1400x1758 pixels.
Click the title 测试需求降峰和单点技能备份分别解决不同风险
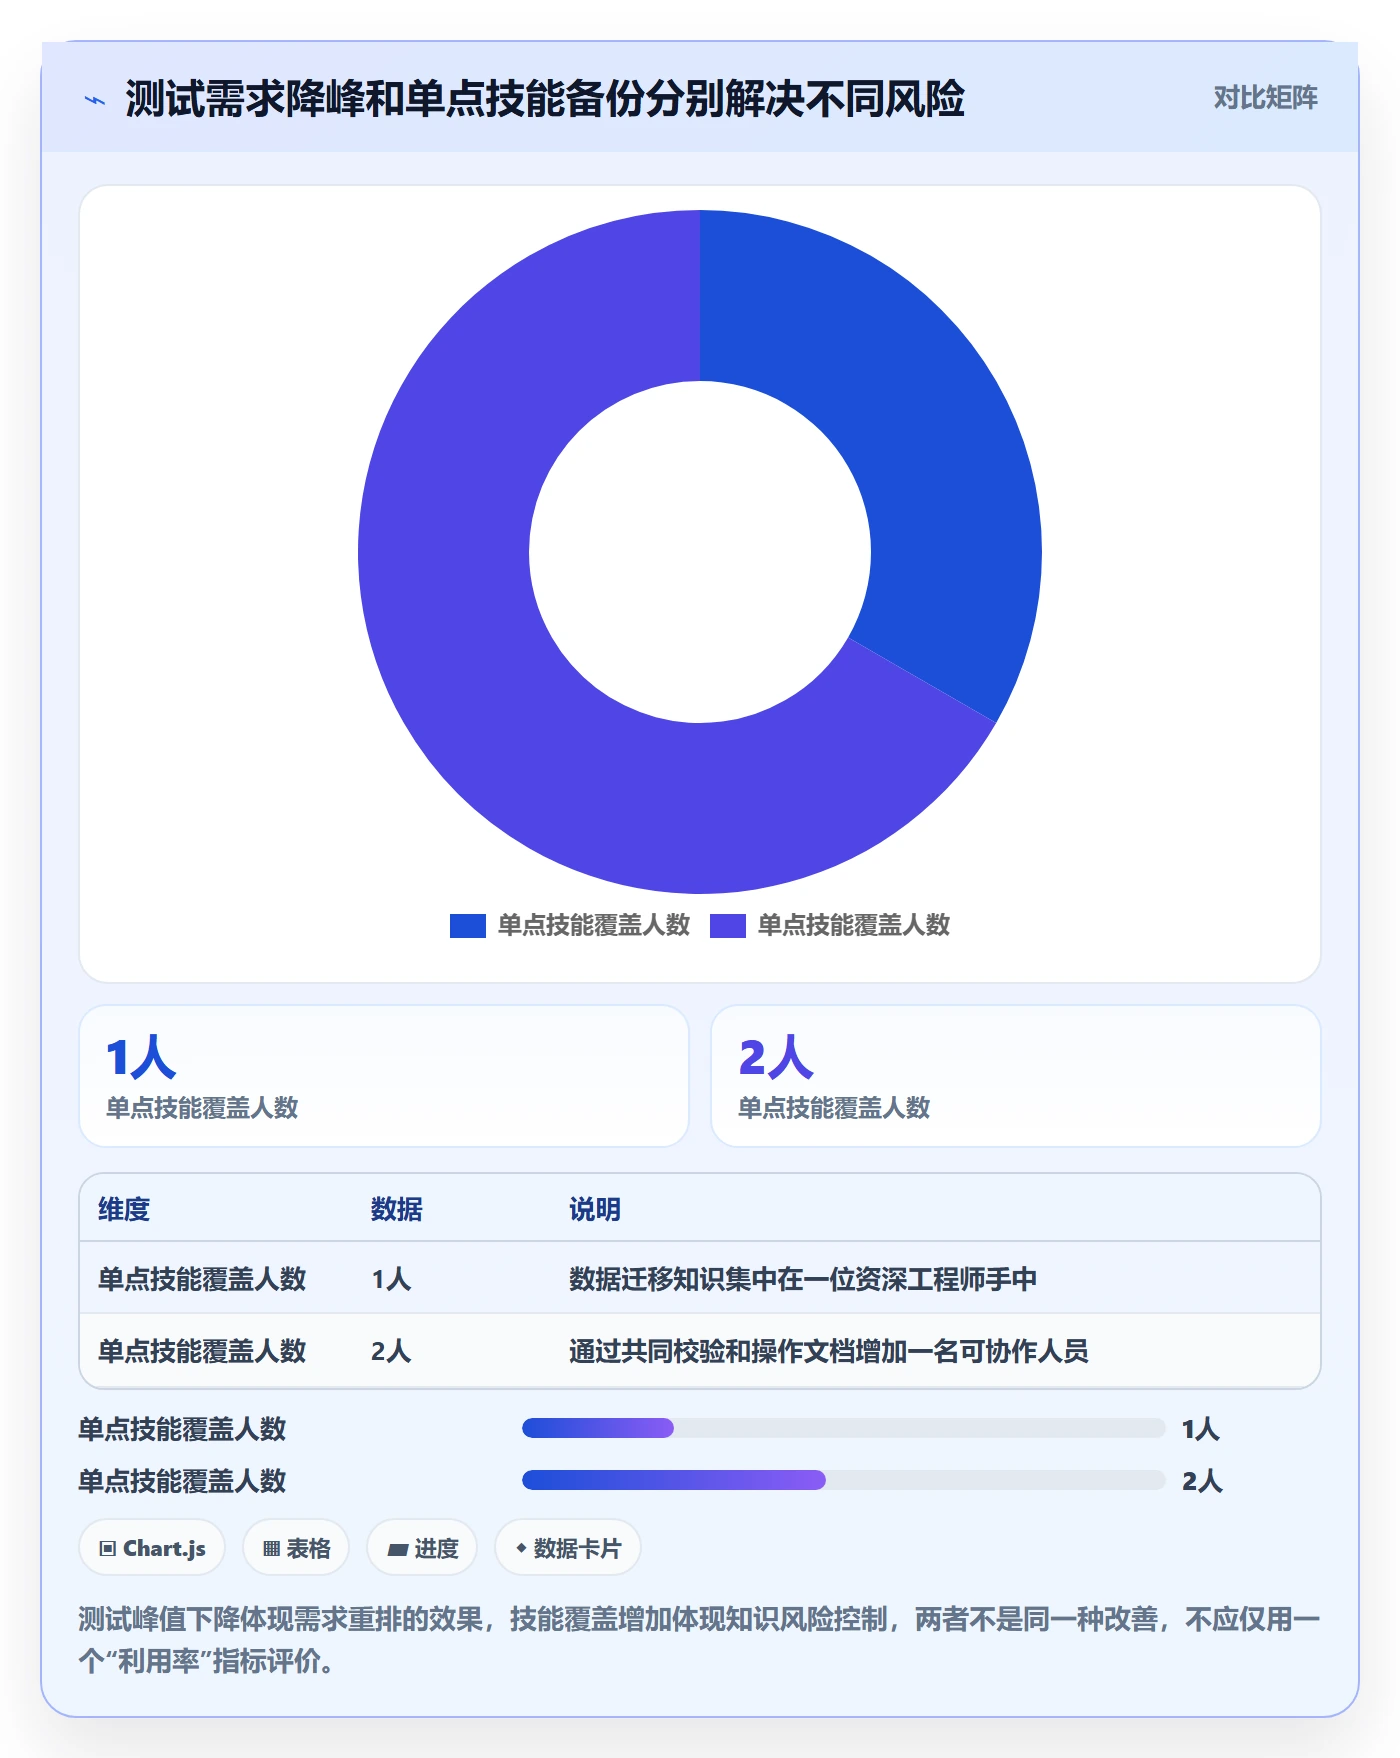pyautogui.click(x=545, y=99)
